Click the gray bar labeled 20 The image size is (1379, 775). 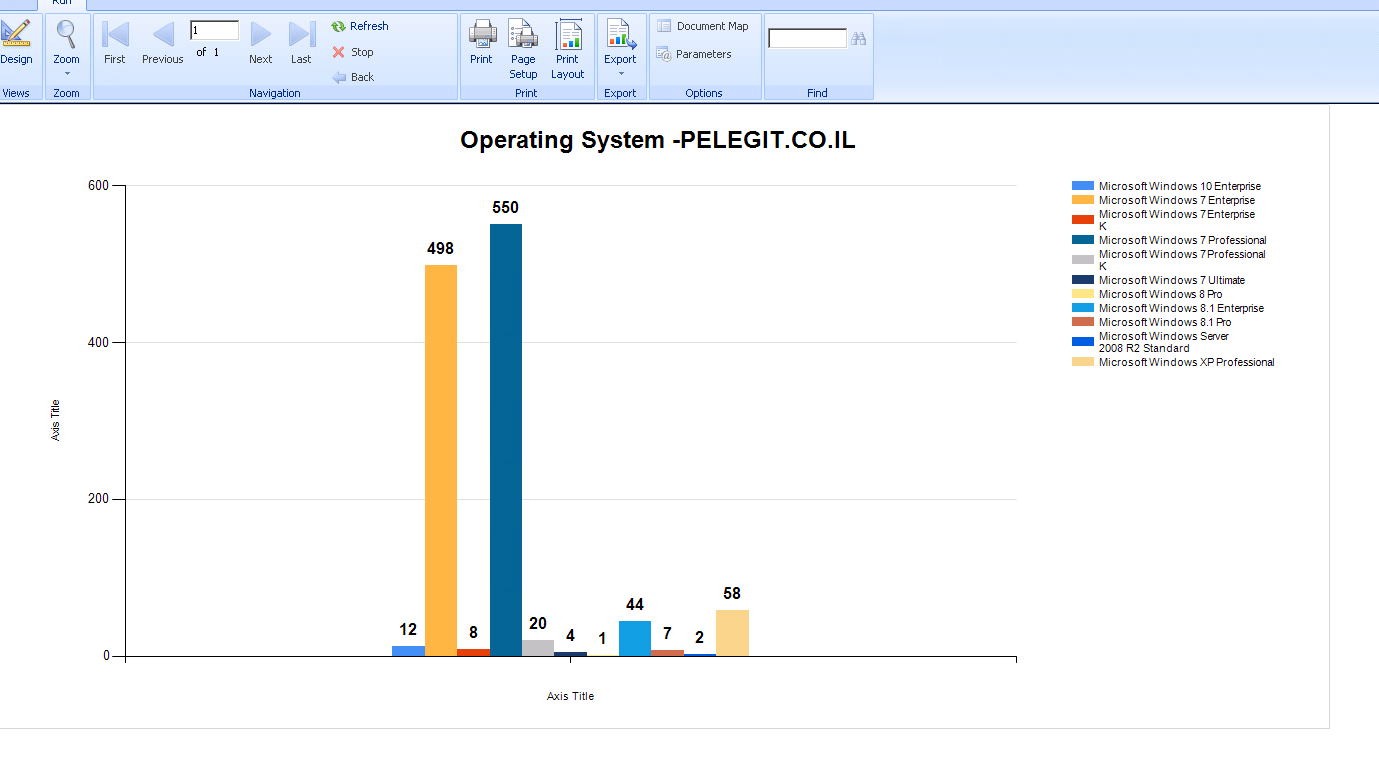coord(538,648)
